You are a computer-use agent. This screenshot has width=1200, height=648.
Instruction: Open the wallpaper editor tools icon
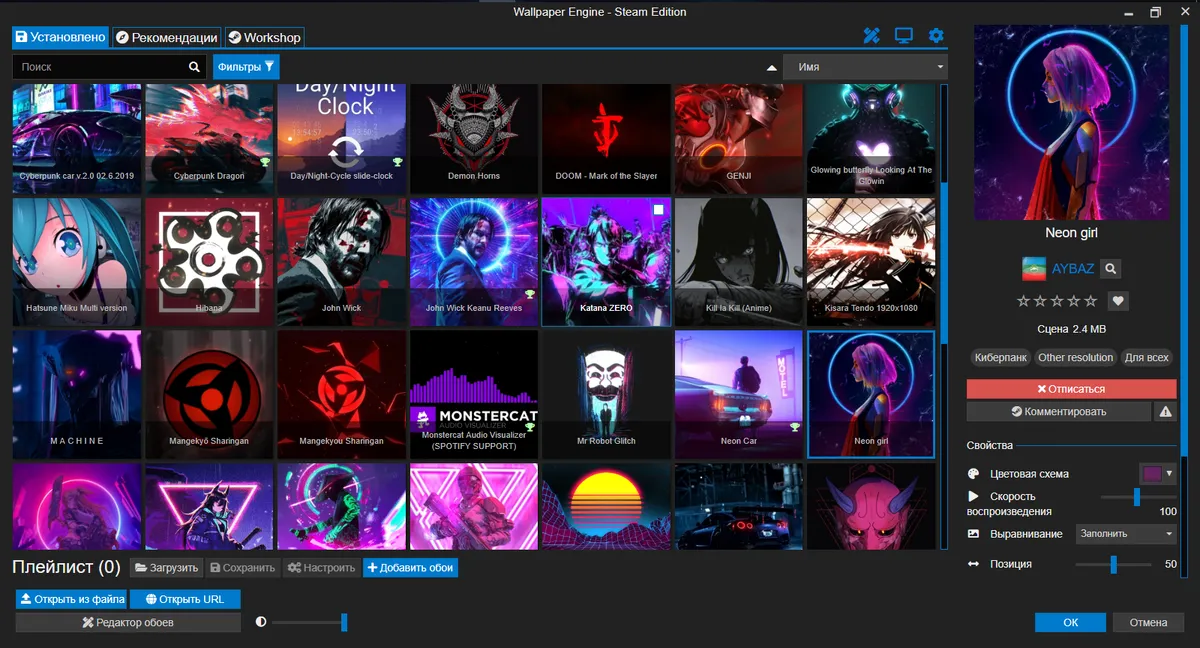coord(871,36)
